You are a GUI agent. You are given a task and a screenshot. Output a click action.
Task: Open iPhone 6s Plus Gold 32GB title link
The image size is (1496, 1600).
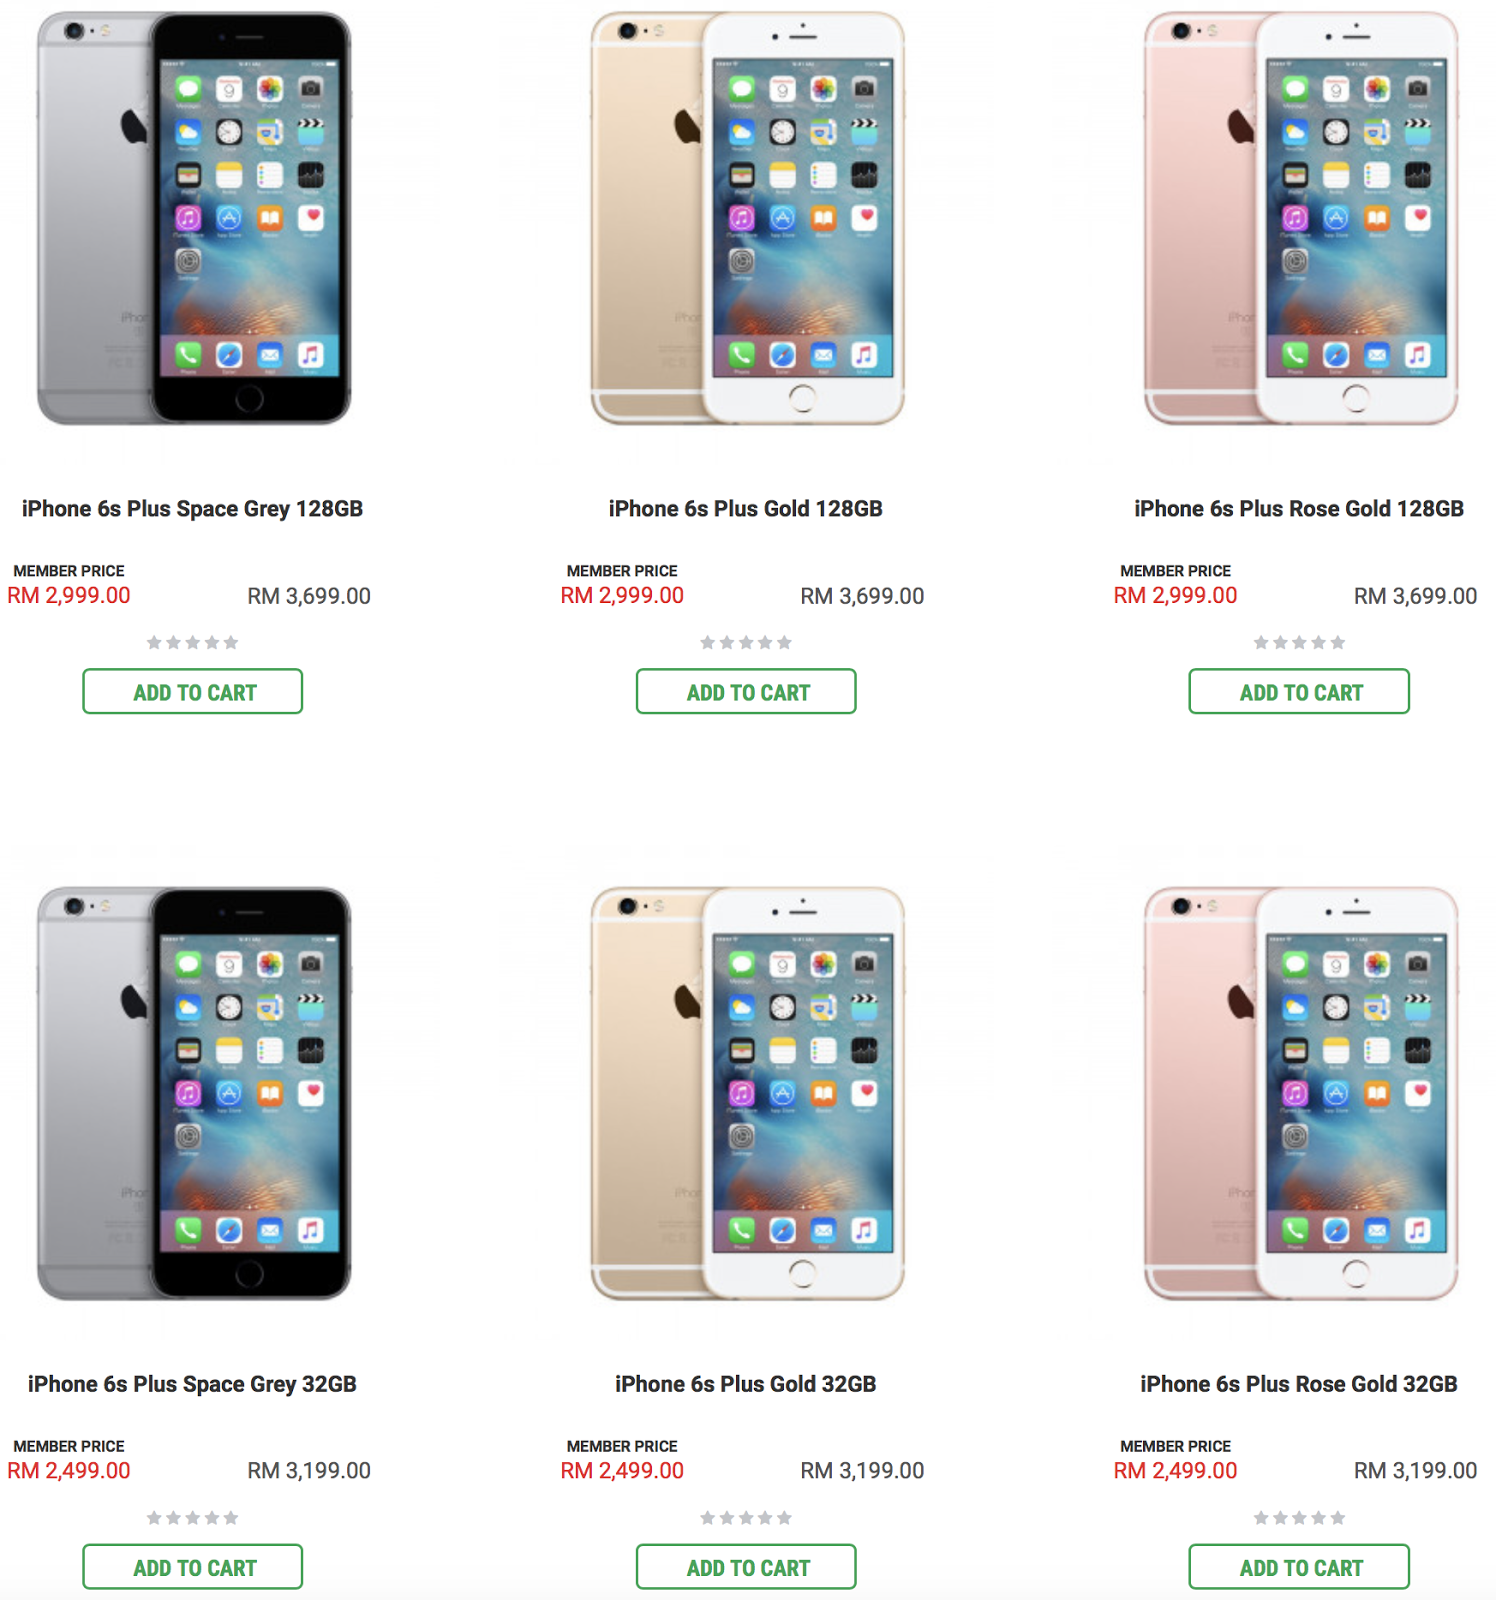pyautogui.click(x=746, y=1384)
